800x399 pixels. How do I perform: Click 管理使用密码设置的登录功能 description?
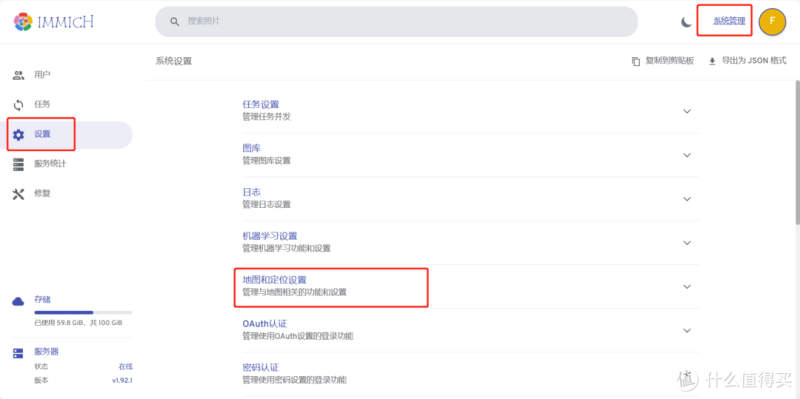coord(294,380)
